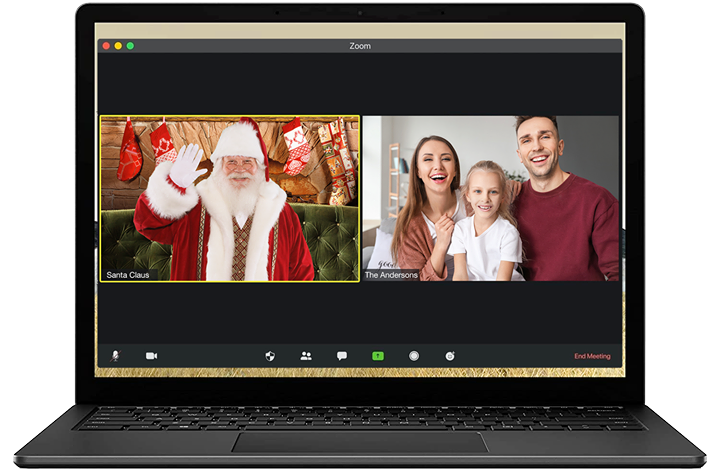Click the green Share Screen icon
This screenshot has width=720, height=474.
[378, 356]
